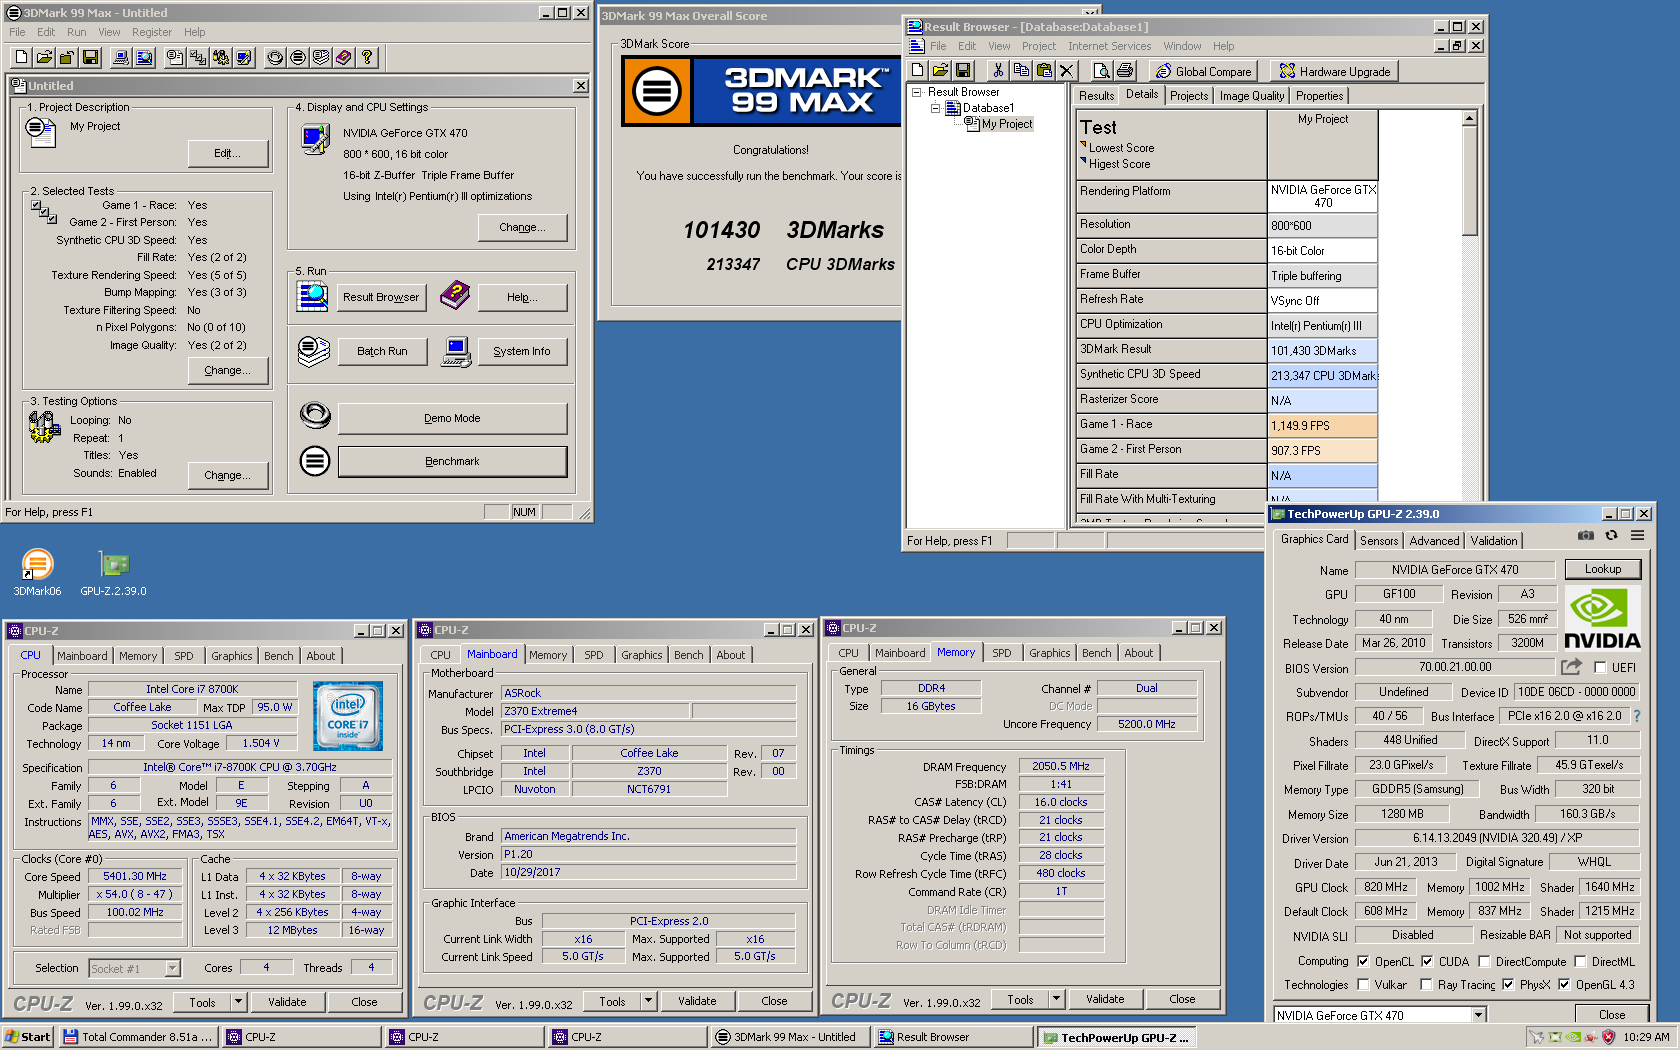The image size is (1680, 1050).
Task: Click Hardware Upgrade button
Action: coord(1334,71)
